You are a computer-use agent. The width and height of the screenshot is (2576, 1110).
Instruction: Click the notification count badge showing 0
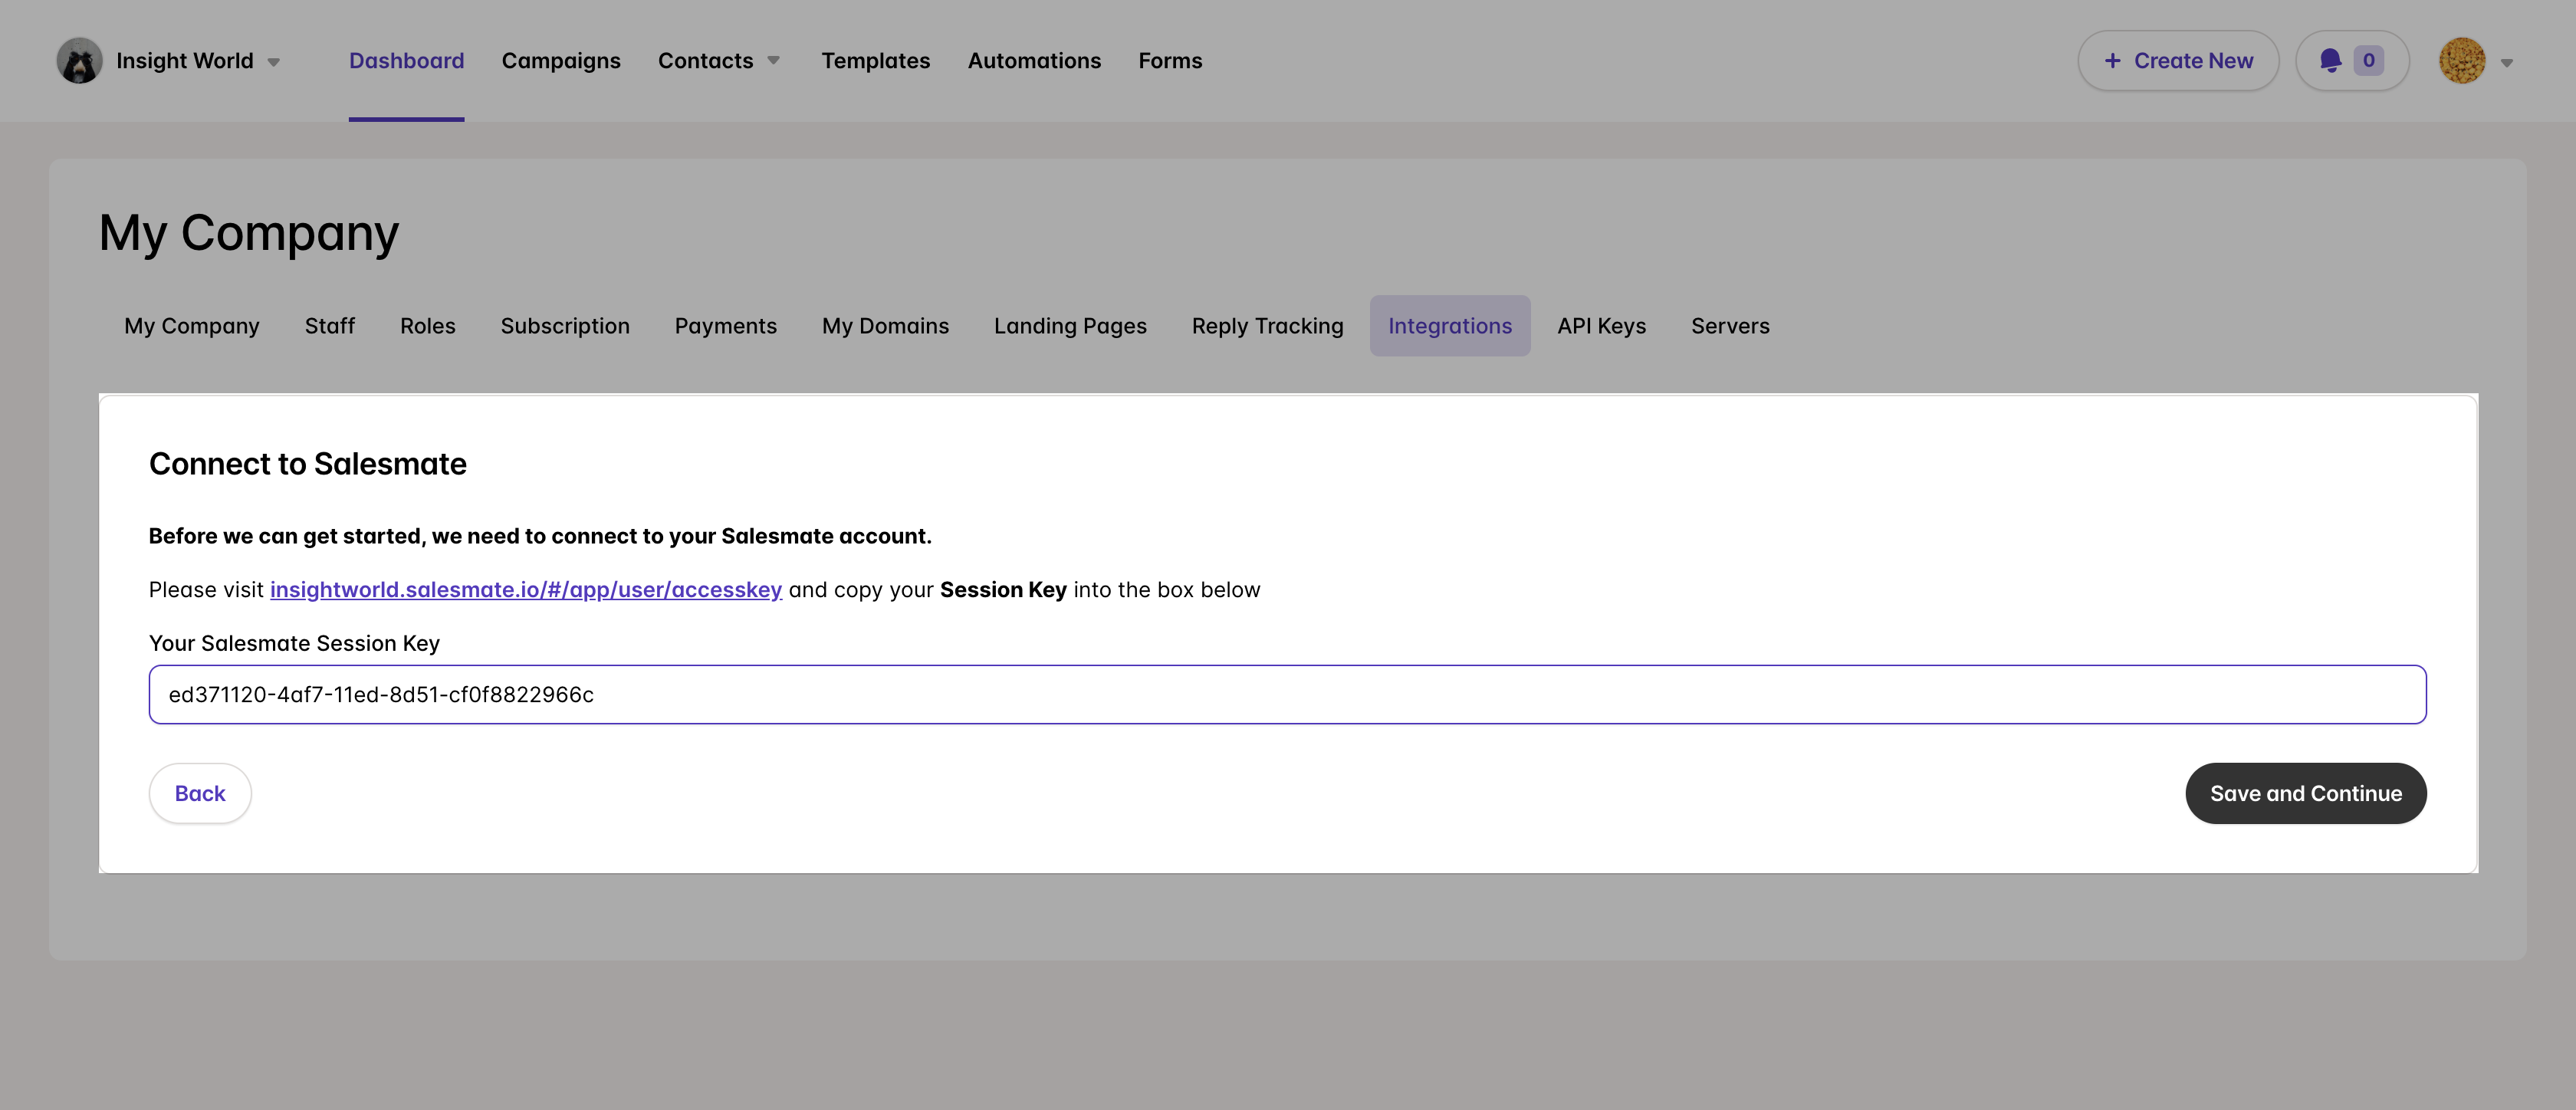[2368, 61]
